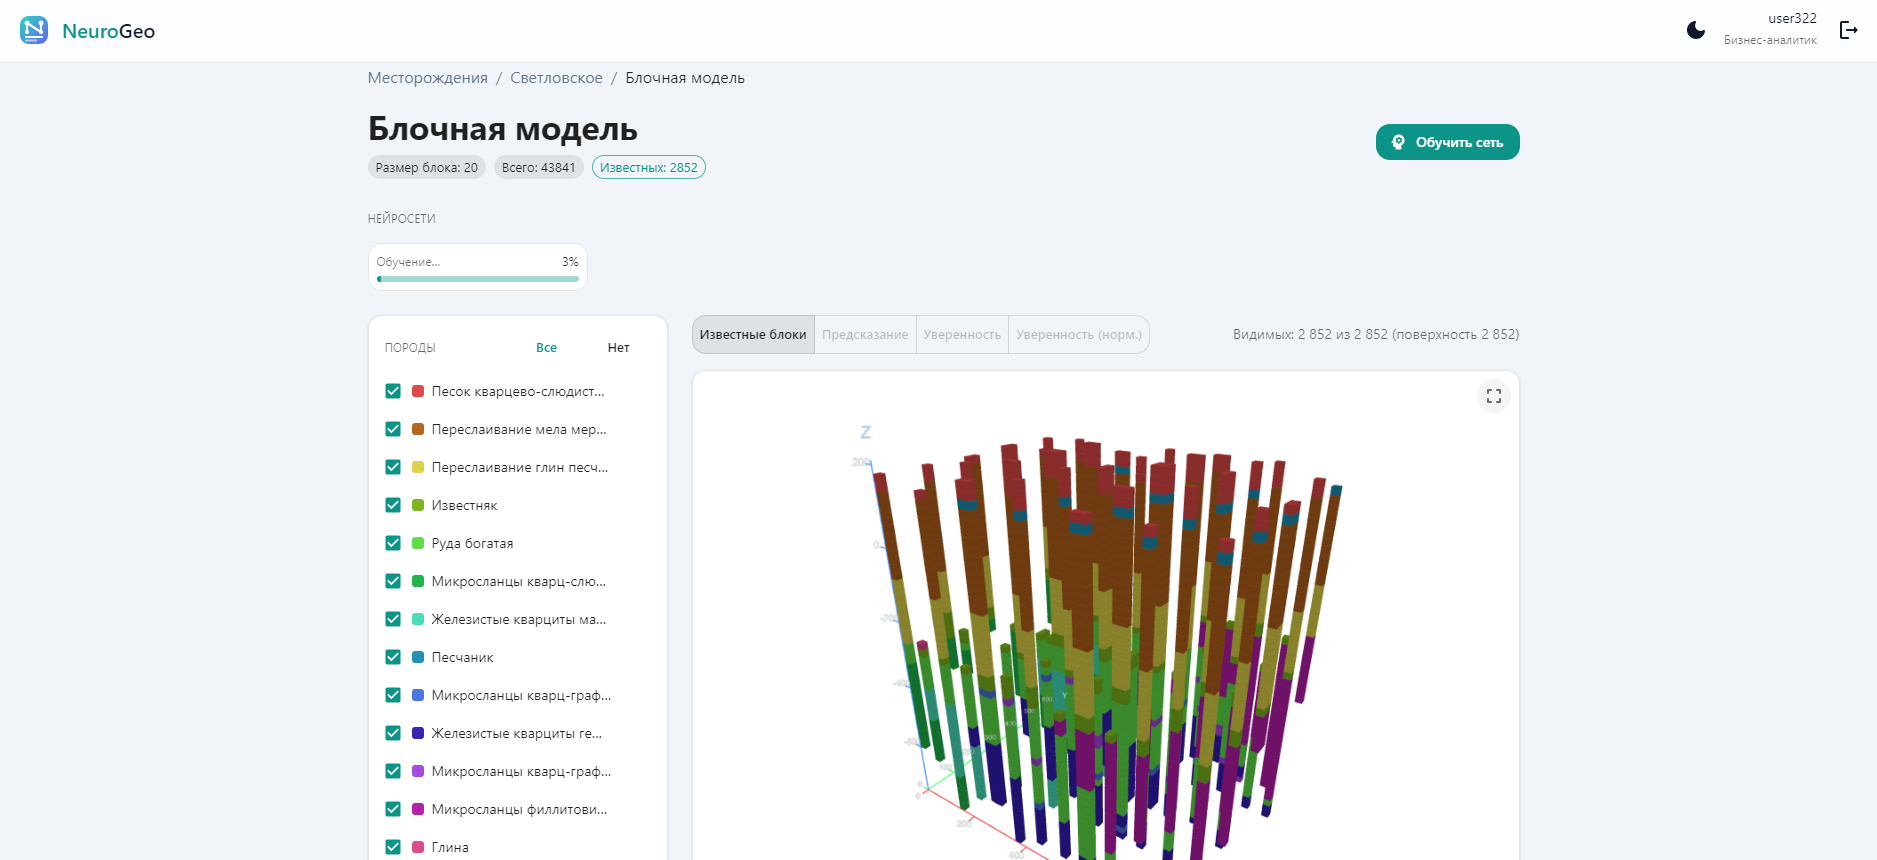Uncheck Переслаивание глин песч checkbox

point(393,467)
